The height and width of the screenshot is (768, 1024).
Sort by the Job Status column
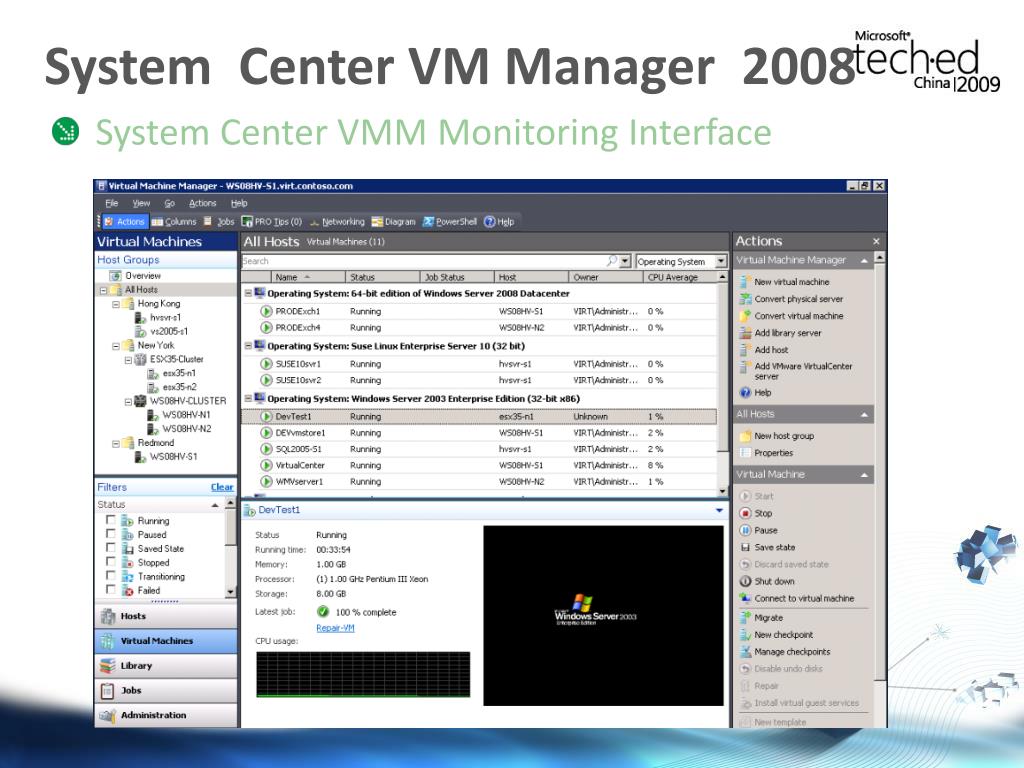click(x=456, y=277)
